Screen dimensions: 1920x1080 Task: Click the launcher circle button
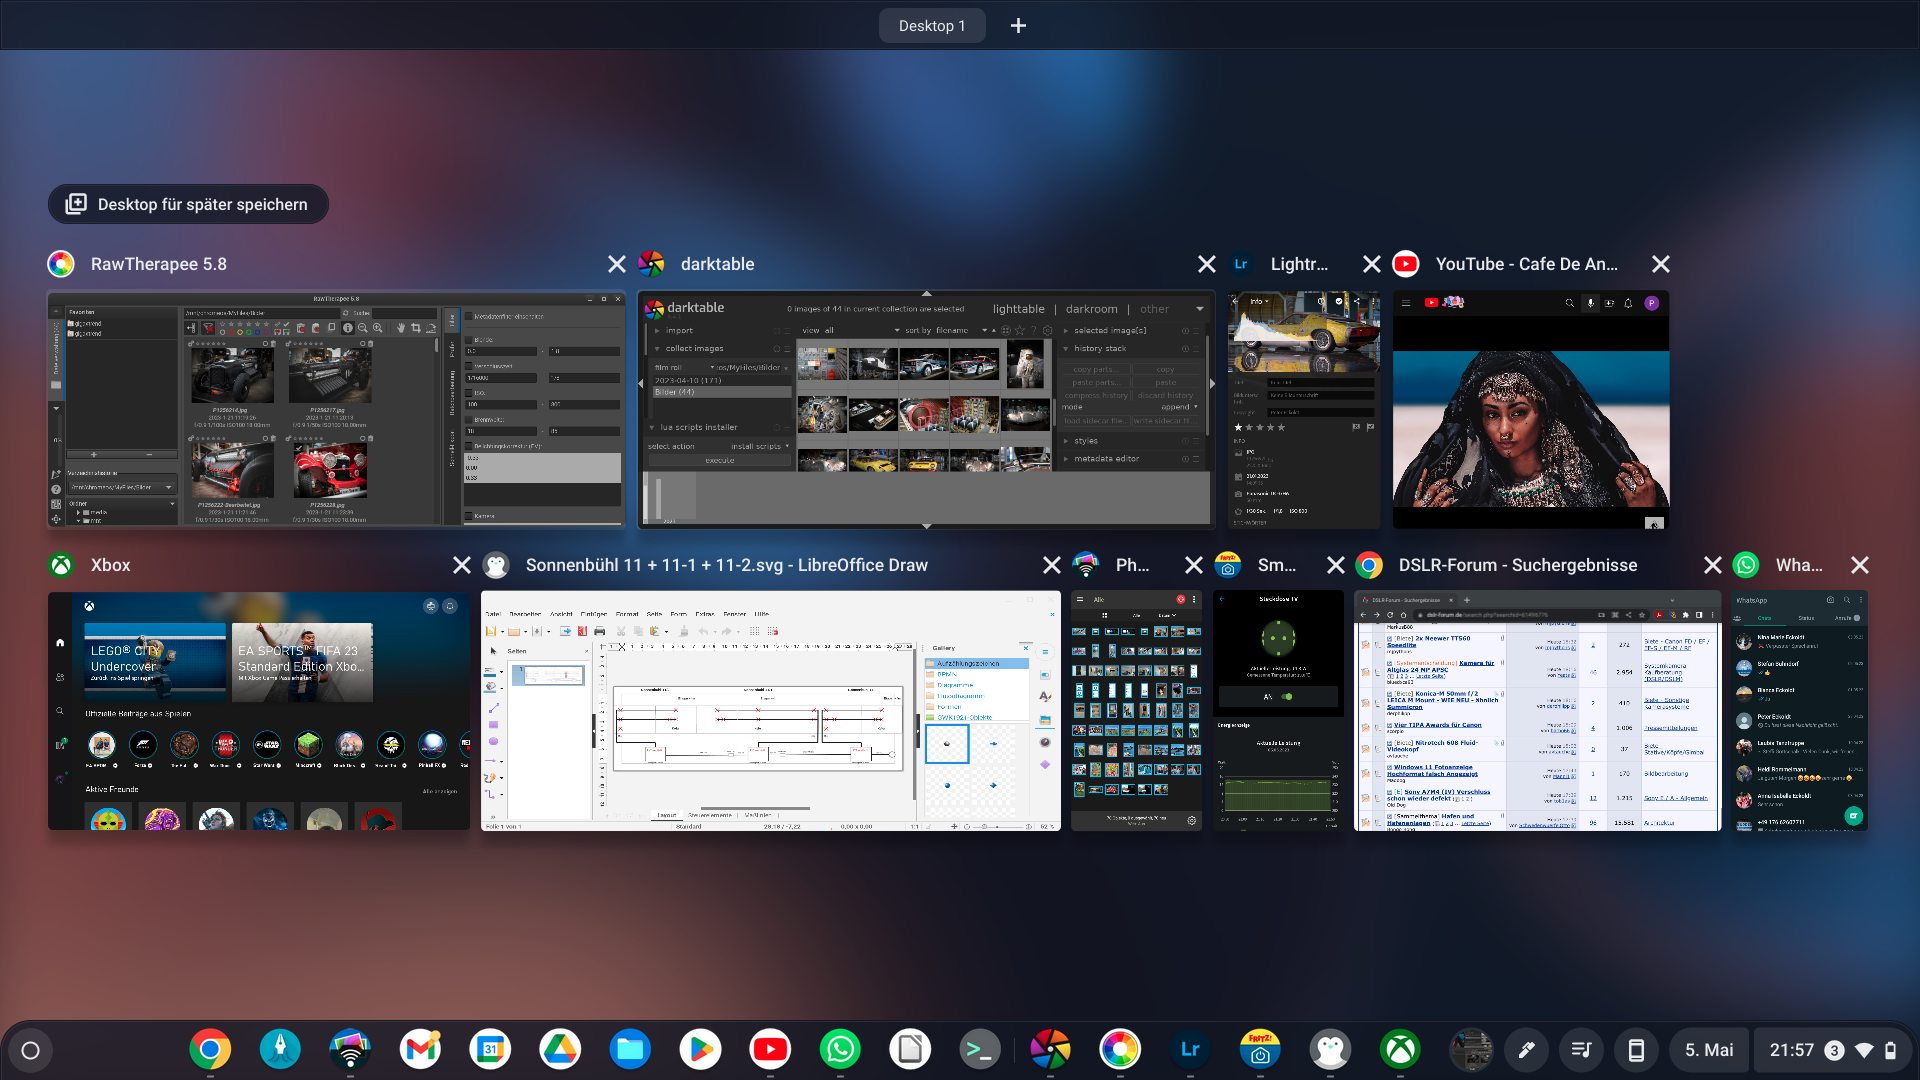pyautogui.click(x=30, y=1050)
